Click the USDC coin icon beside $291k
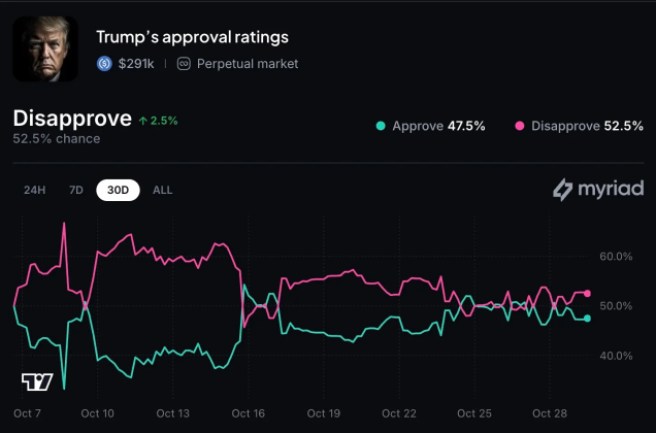This screenshot has height=433, width=656. pos(104,63)
